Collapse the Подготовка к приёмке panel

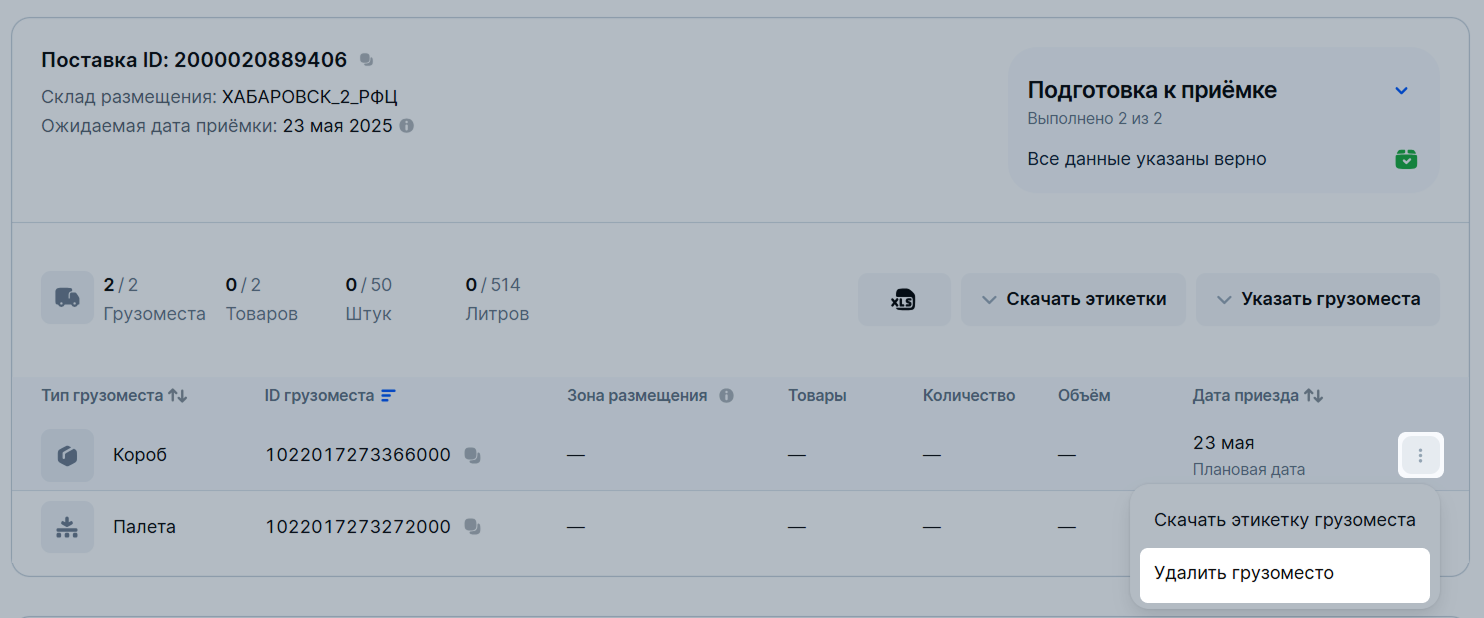(x=1401, y=90)
